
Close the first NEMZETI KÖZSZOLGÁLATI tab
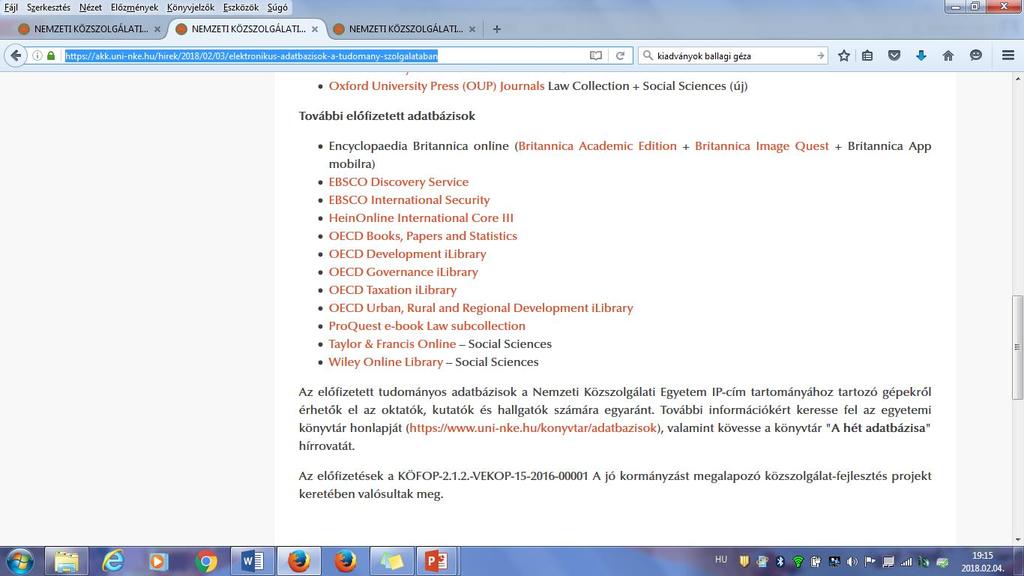[x=157, y=29]
